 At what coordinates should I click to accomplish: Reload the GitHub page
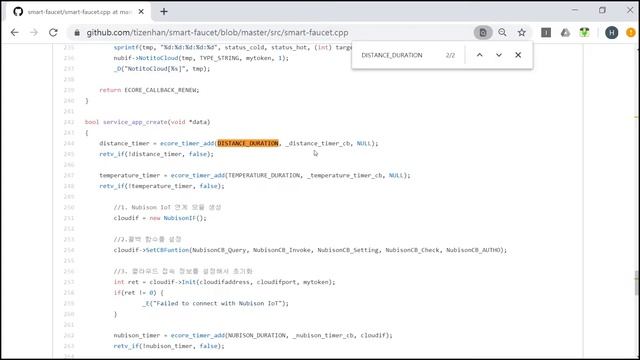[x=53, y=33]
